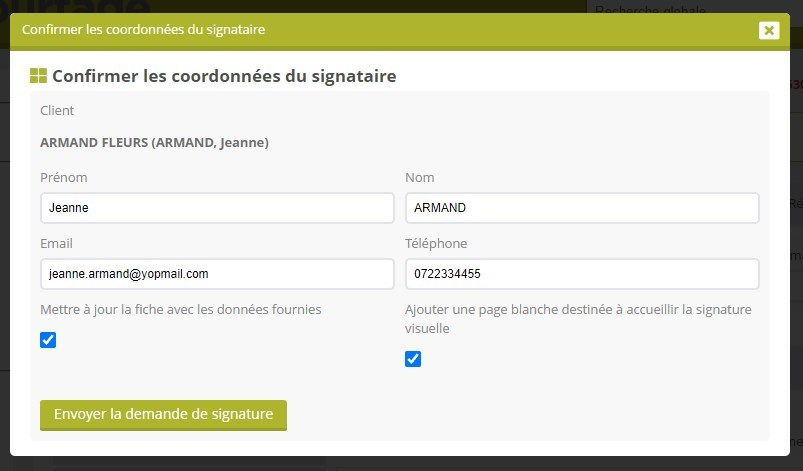Viewport: 803px width, 471px height.
Task: Select the client name ARMAND FLEURS text
Action: (x=154, y=143)
